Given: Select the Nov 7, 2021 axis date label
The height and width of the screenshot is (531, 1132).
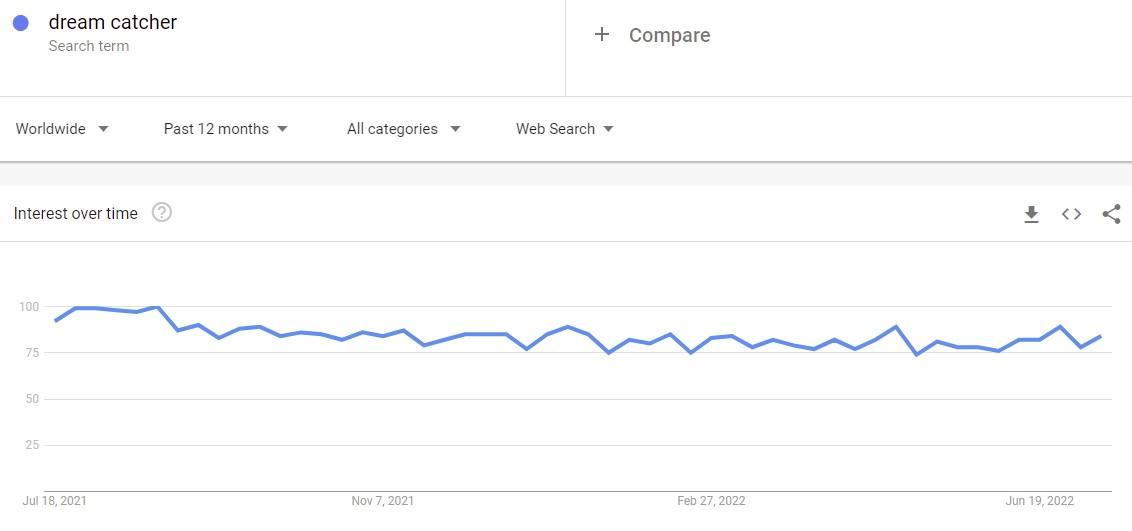Looking at the screenshot, I should pyautogui.click(x=383, y=501).
